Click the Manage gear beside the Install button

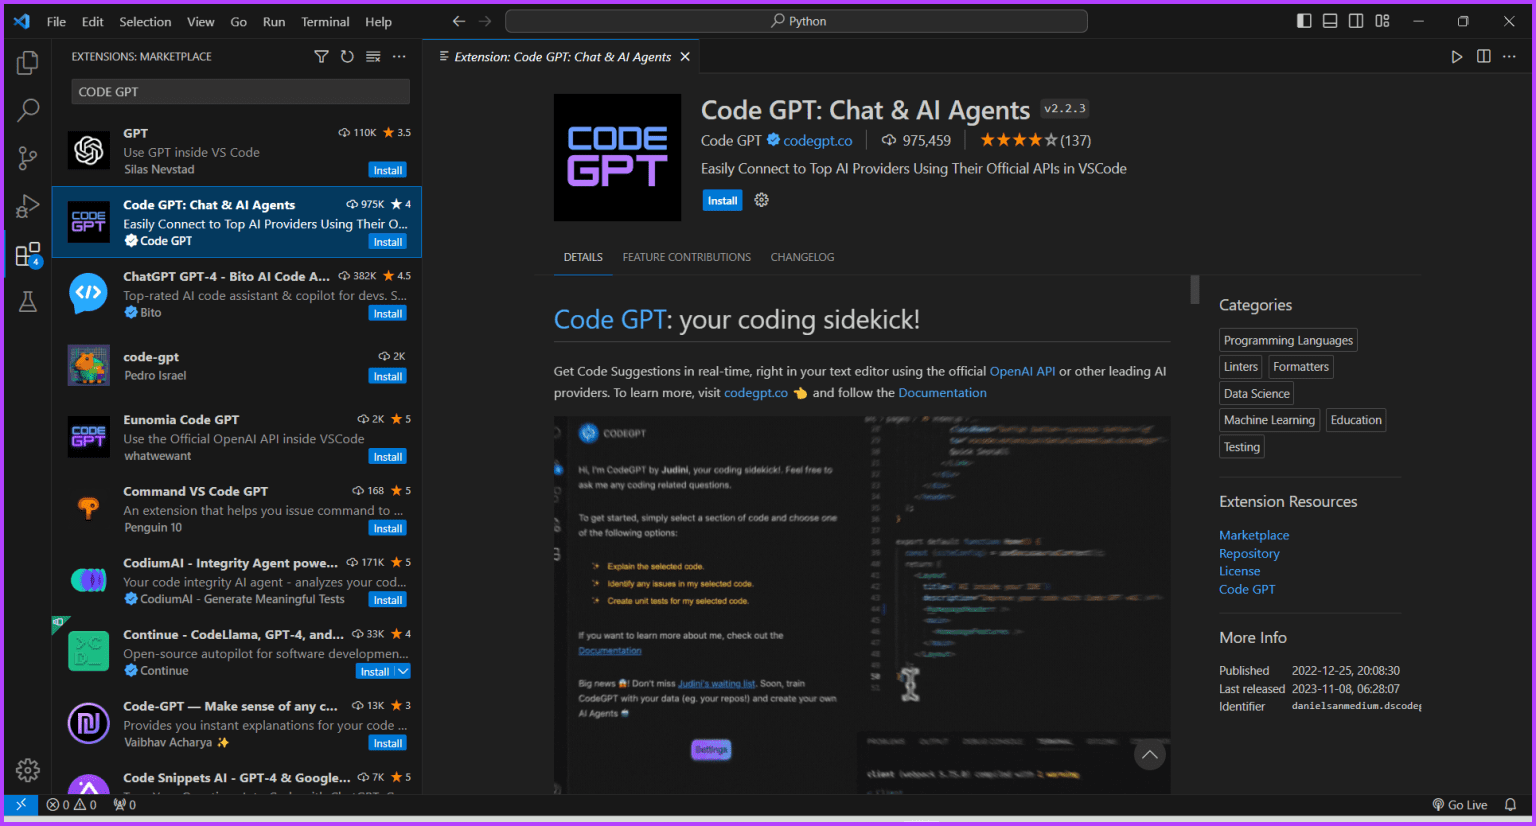pos(761,200)
